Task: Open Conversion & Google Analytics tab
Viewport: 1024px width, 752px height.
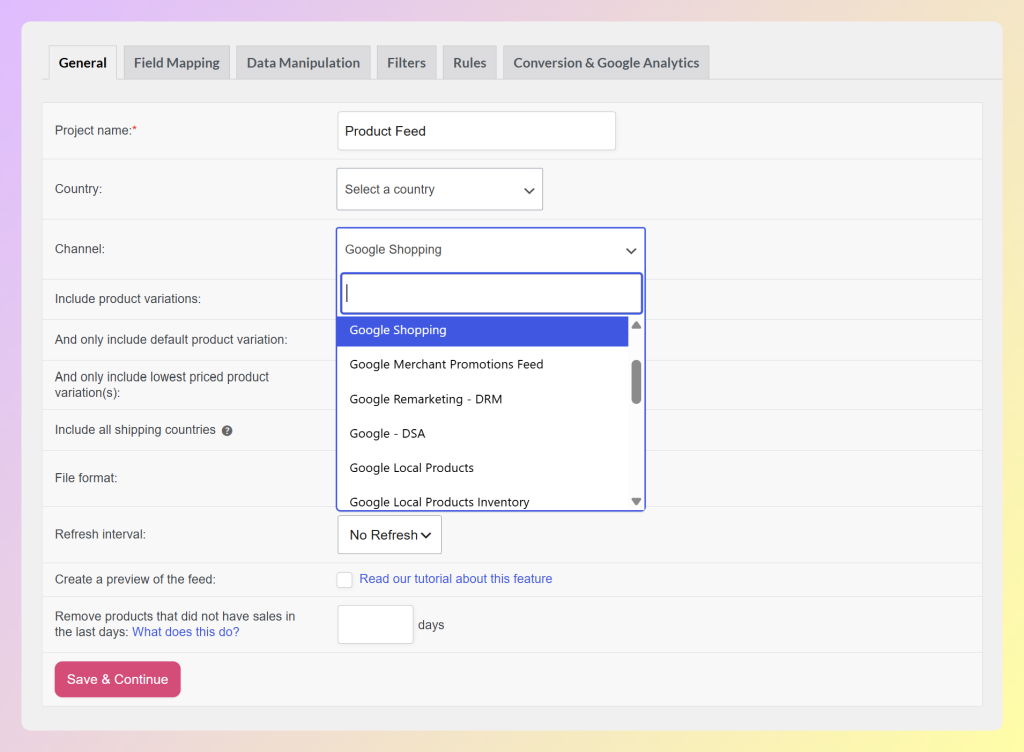Action: (x=606, y=63)
